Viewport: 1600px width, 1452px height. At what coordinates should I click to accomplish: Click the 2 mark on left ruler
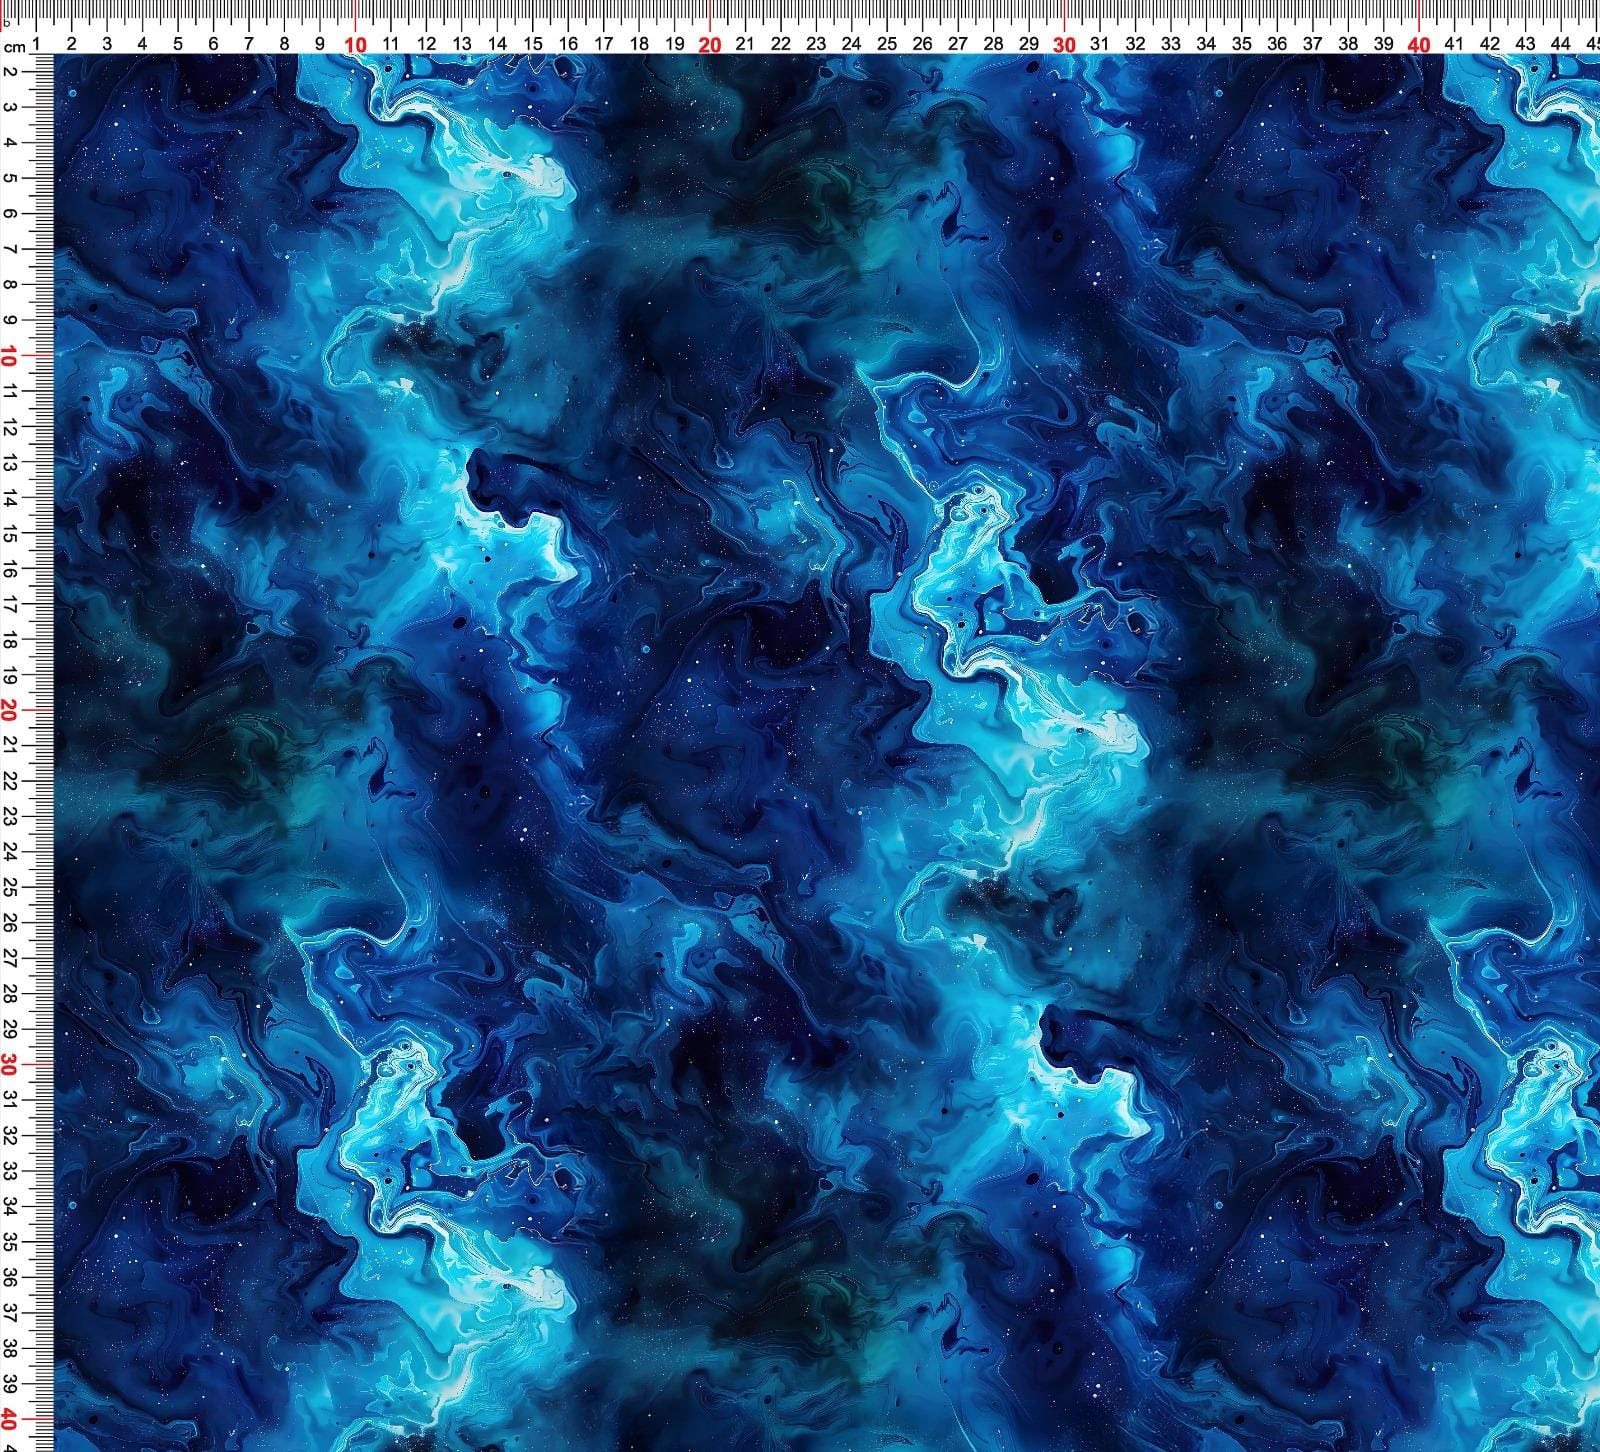tap(9, 72)
